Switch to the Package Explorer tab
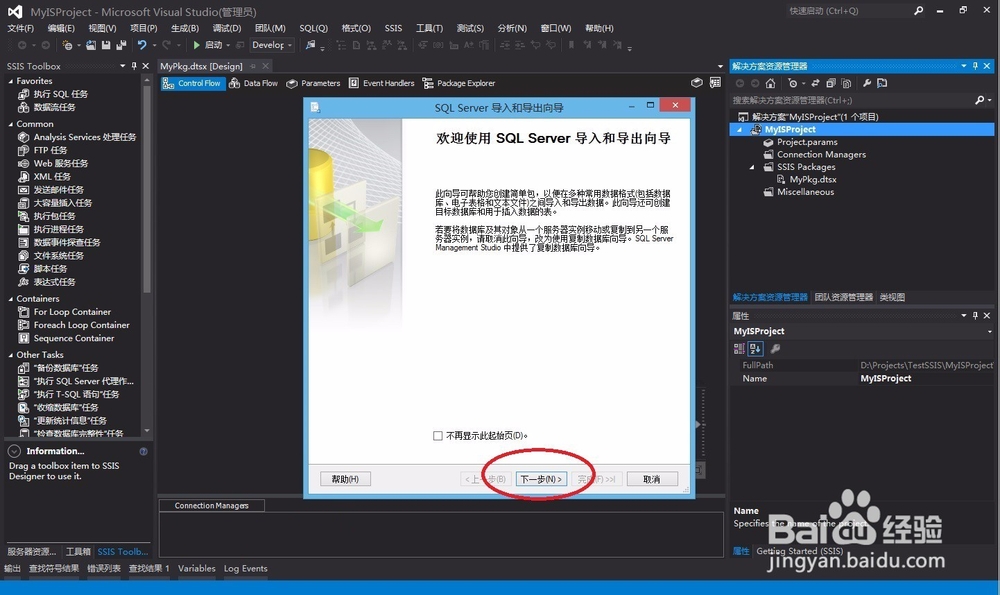 point(459,83)
